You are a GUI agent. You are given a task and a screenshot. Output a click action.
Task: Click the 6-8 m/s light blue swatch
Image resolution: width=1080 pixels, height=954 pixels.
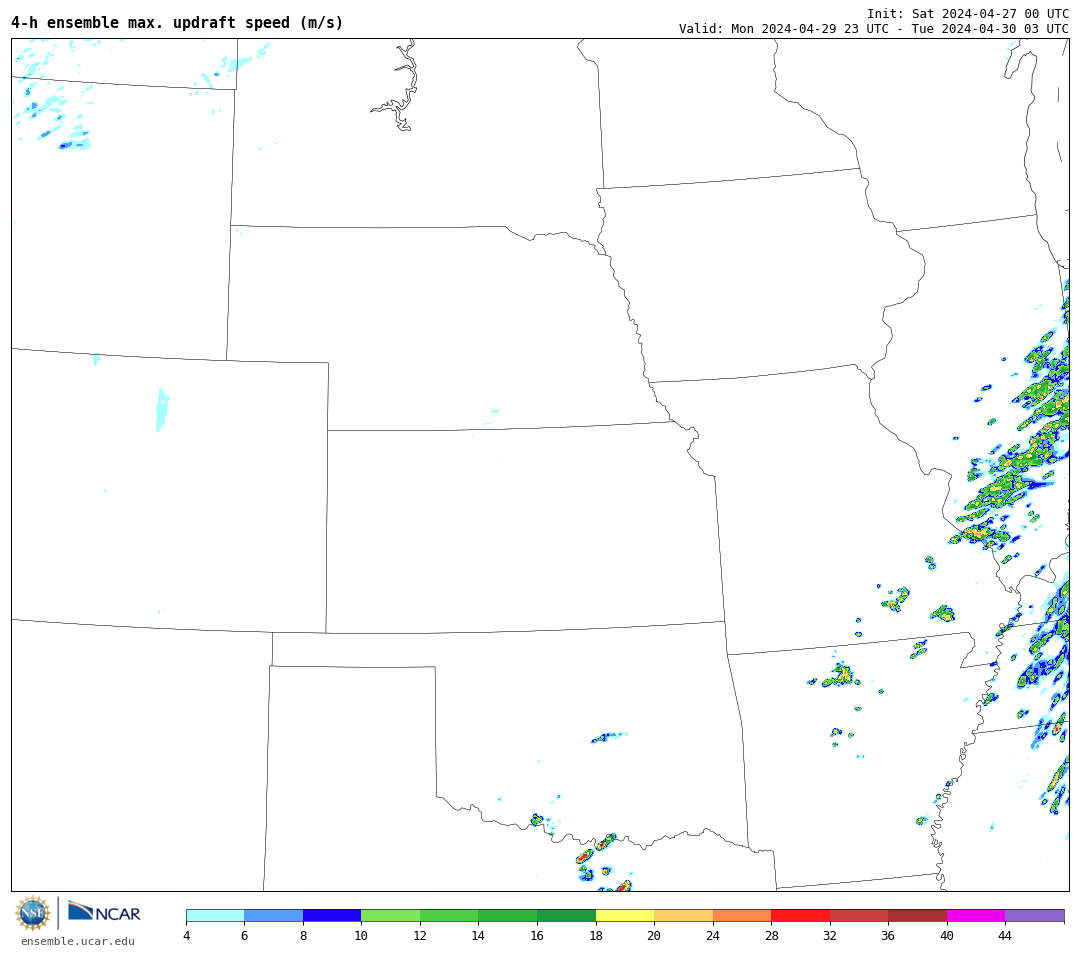[273, 915]
